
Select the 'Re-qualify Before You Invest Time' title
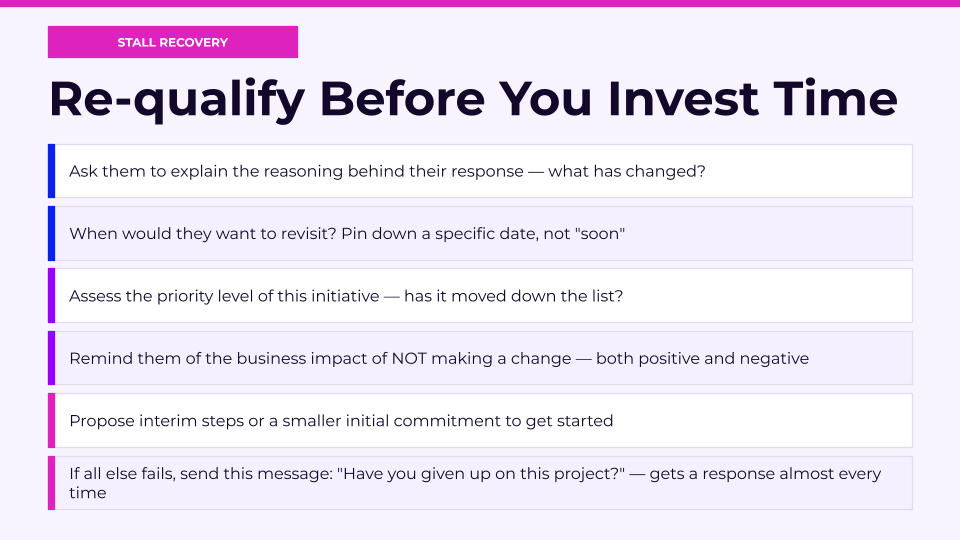(473, 99)
